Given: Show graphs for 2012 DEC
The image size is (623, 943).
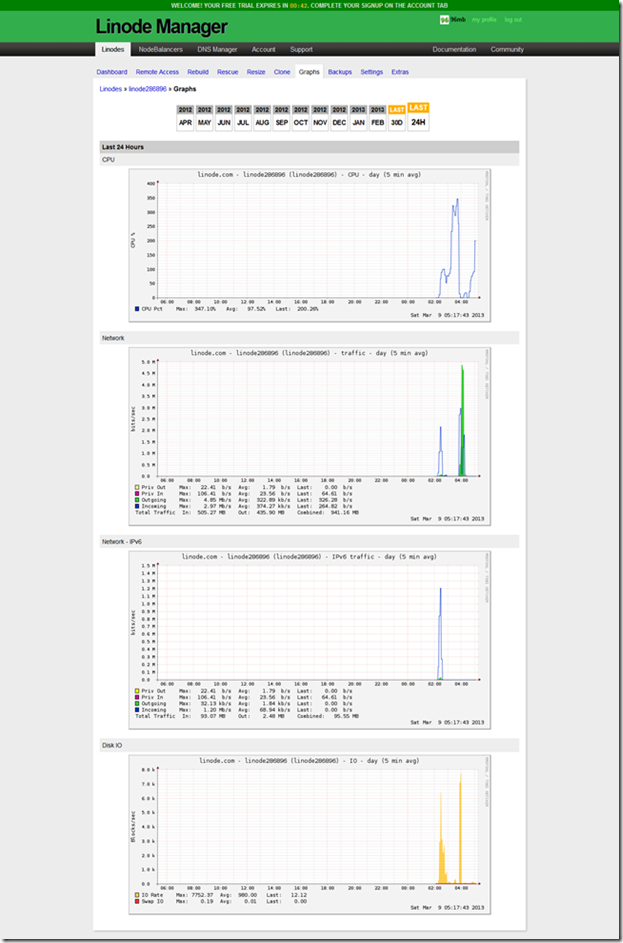Looking at the screenshot, I should tap(339, 117).
